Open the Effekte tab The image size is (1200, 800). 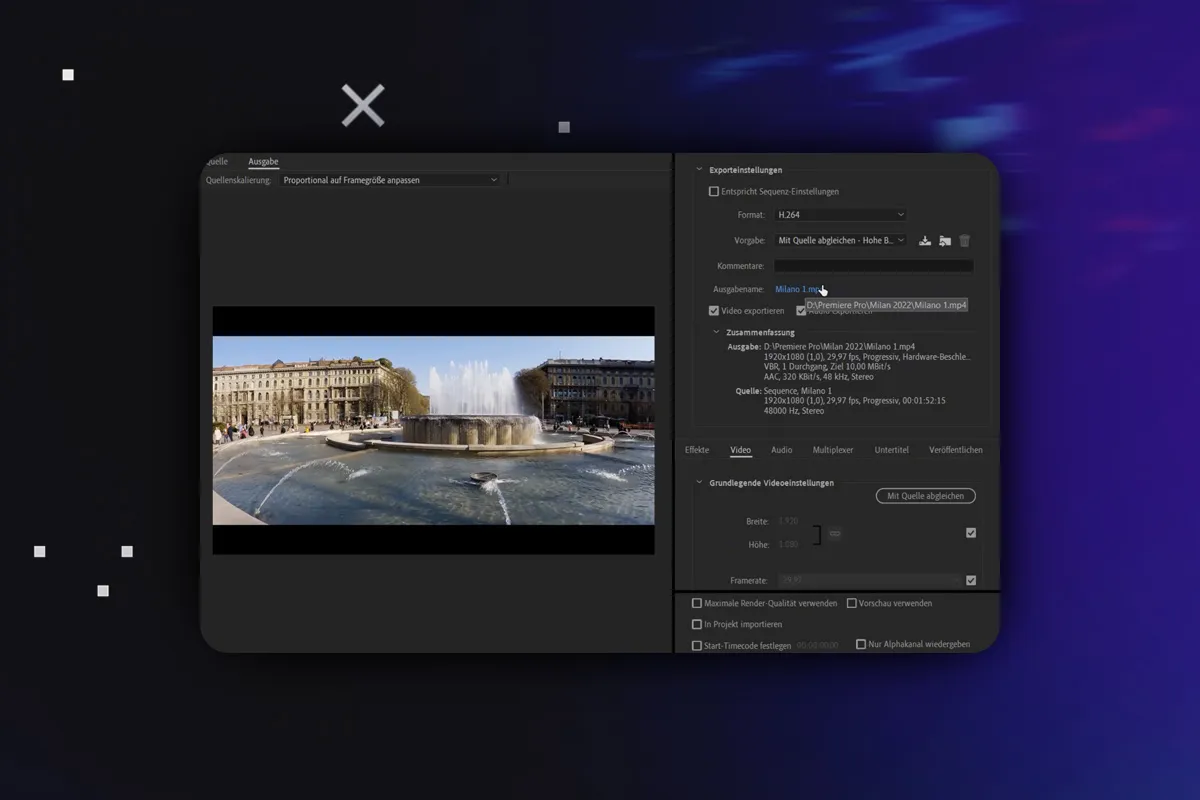pyautogui.click(x=697, y=450)
